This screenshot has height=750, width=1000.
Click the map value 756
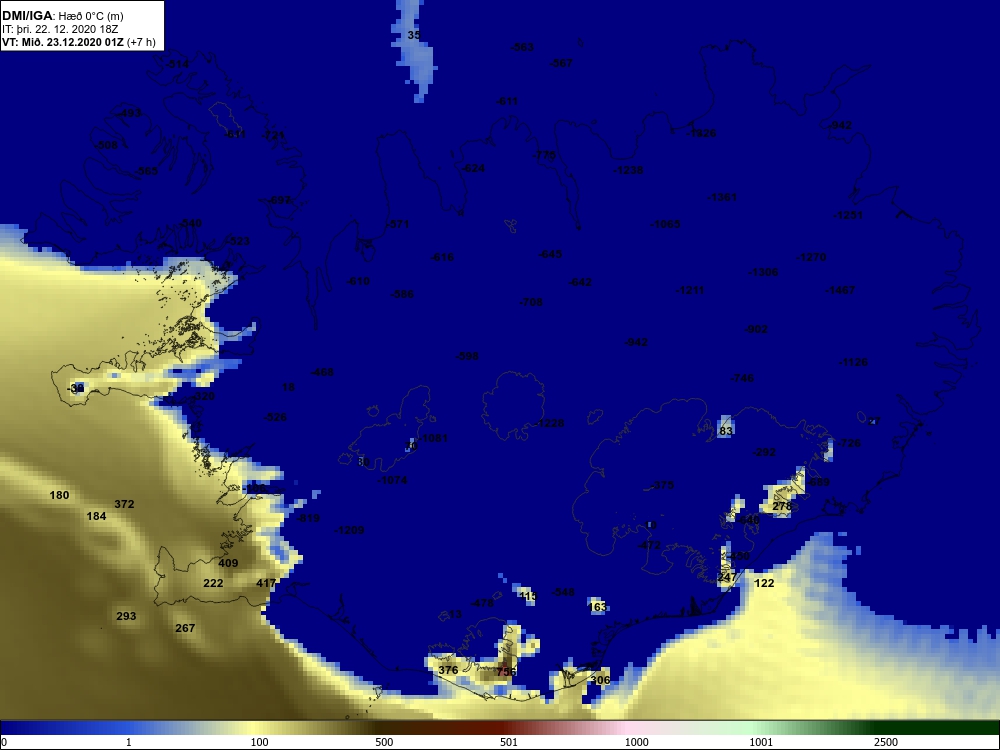tap(506, 672)
